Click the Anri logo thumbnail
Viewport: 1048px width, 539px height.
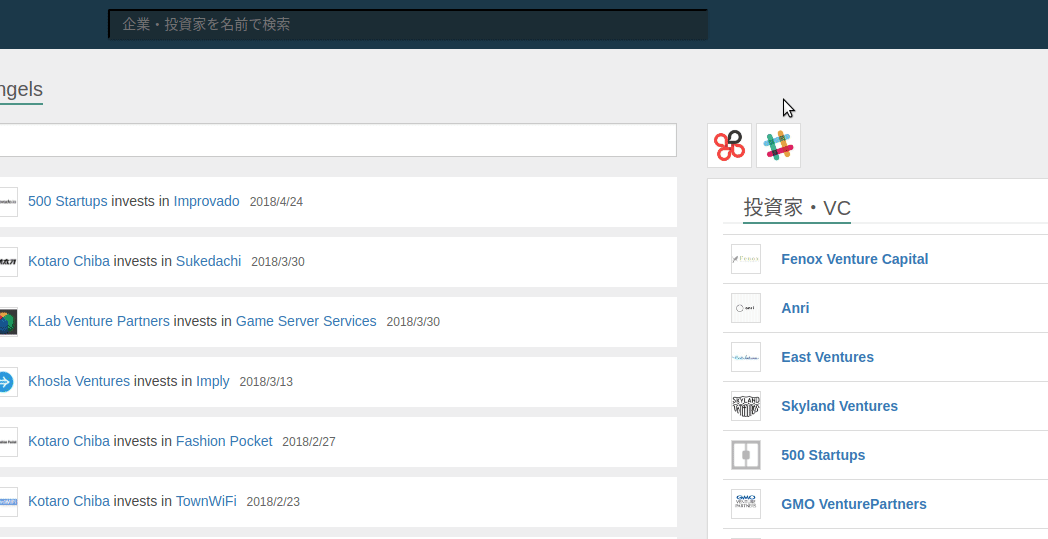pos(746,308)
